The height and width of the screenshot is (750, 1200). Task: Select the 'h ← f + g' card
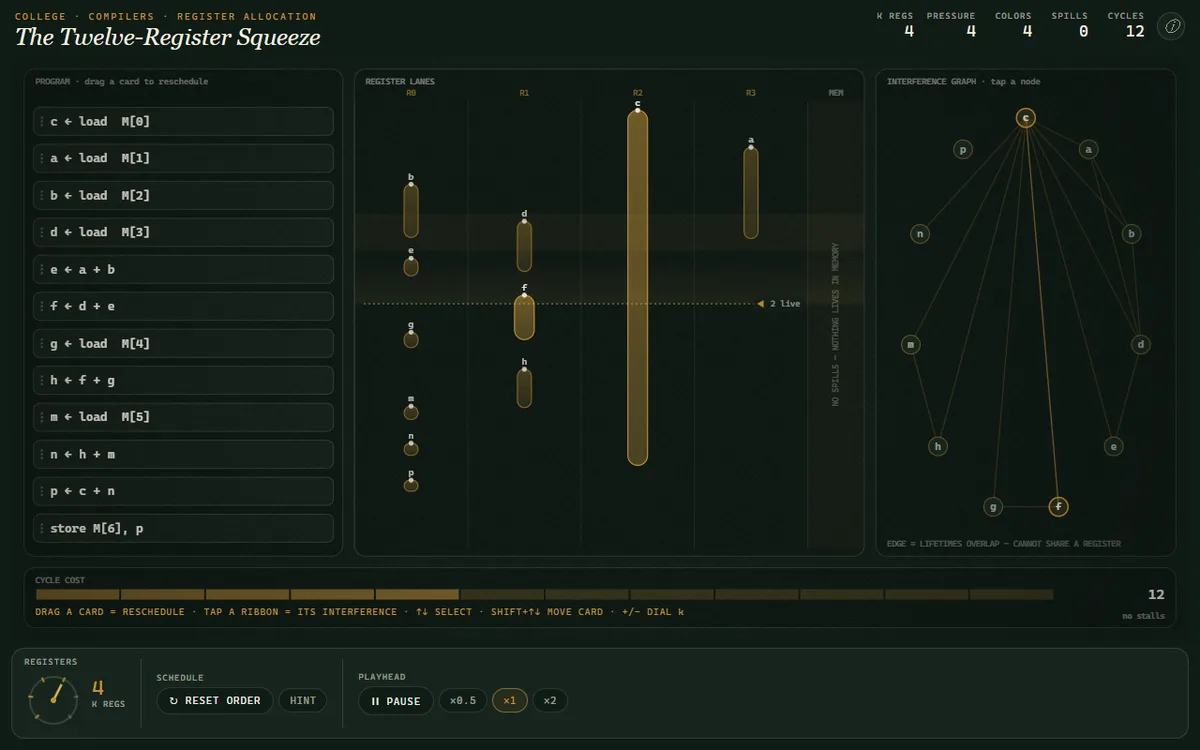[183, 380]
